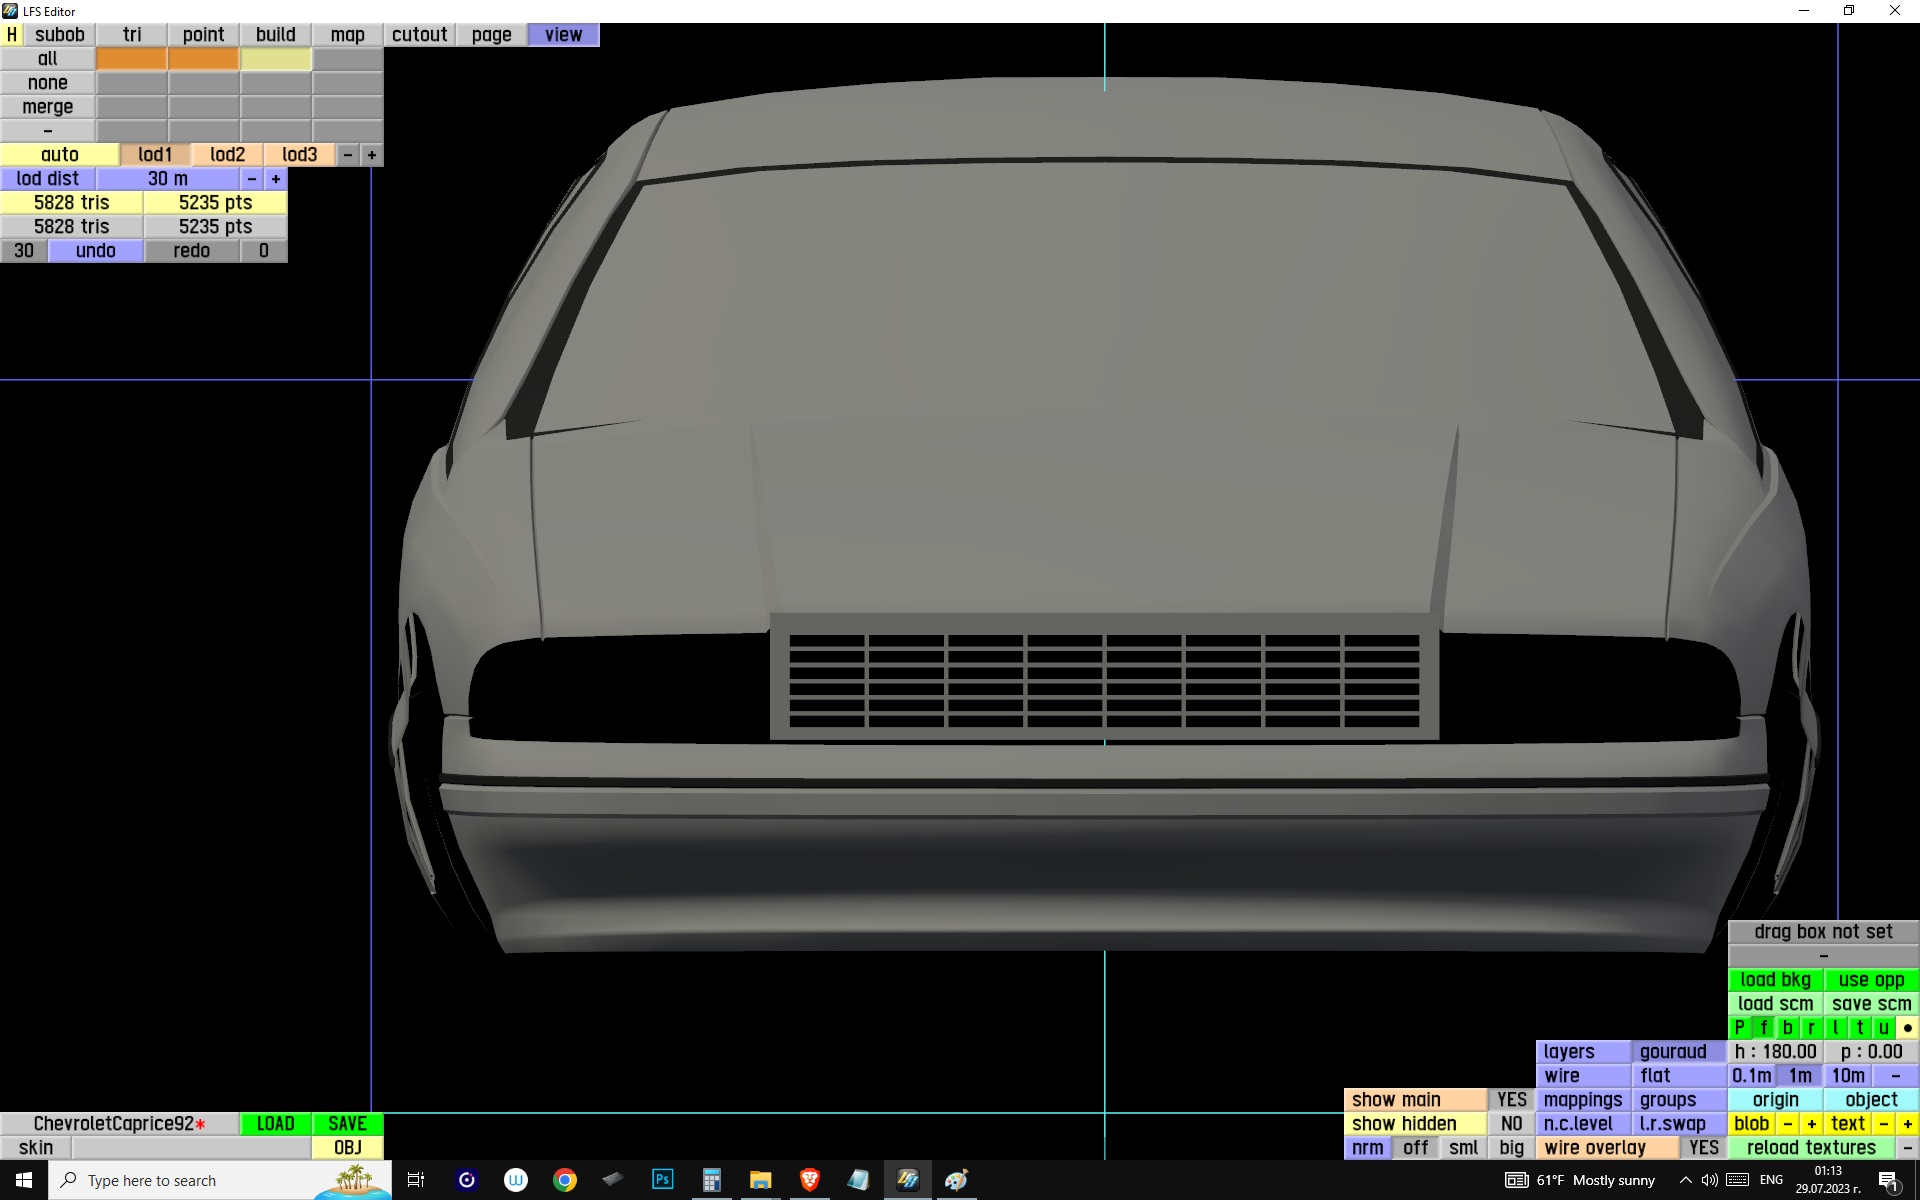Increase lod dist with plus button
Screen dimensions: 1920x1200
[x=276, y=179]
